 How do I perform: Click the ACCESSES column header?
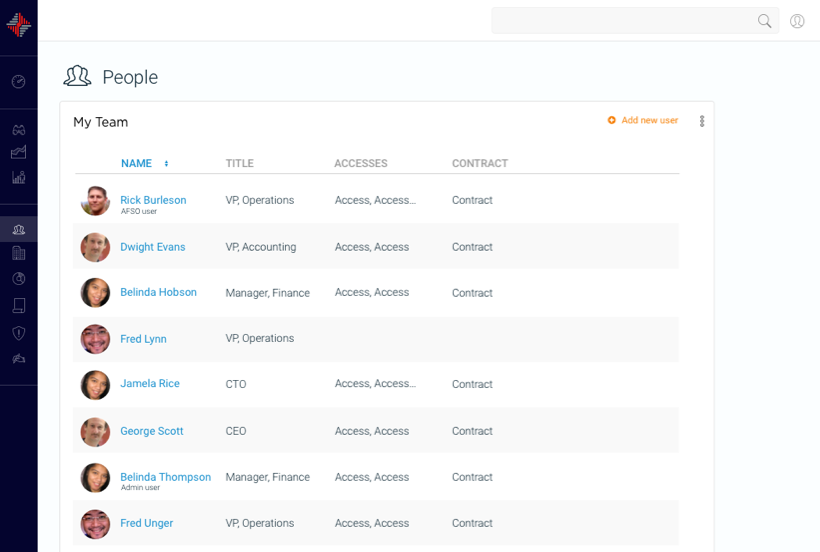pyautogui.click(x=360, y=164)
